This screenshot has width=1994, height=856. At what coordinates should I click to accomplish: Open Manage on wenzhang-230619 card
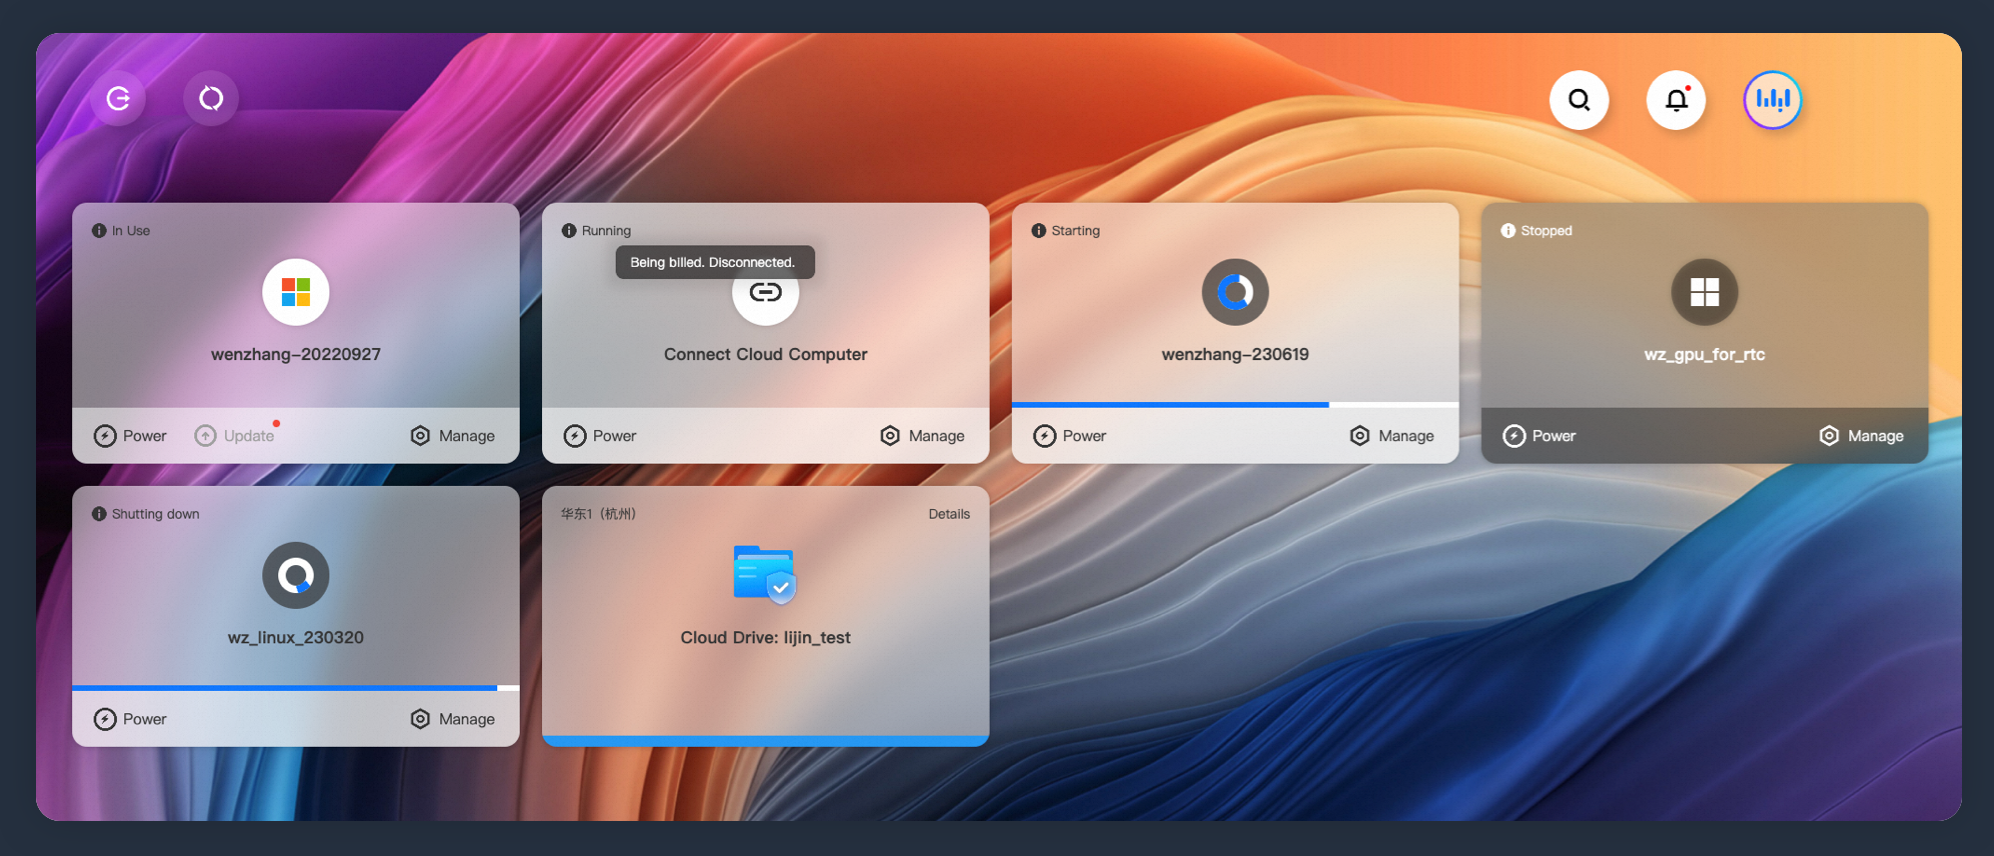[1392, 436]
